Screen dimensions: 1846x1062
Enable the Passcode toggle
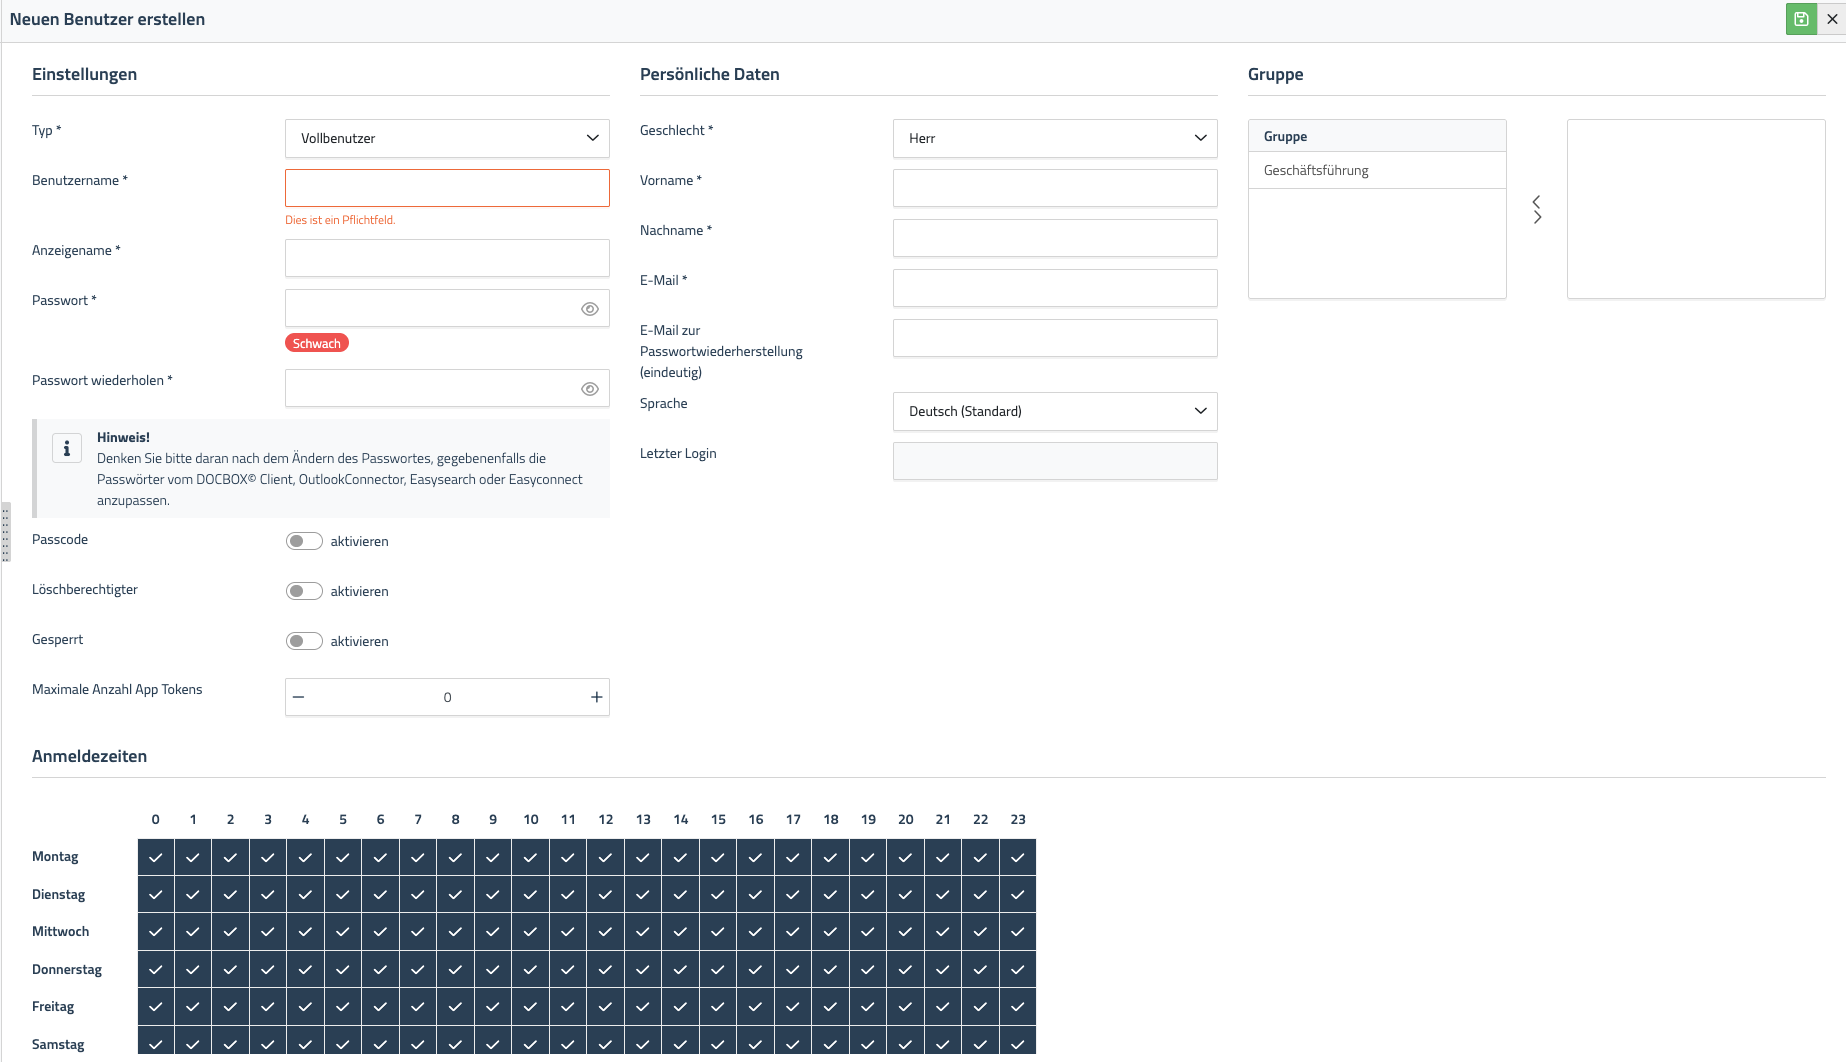(304, 541)
